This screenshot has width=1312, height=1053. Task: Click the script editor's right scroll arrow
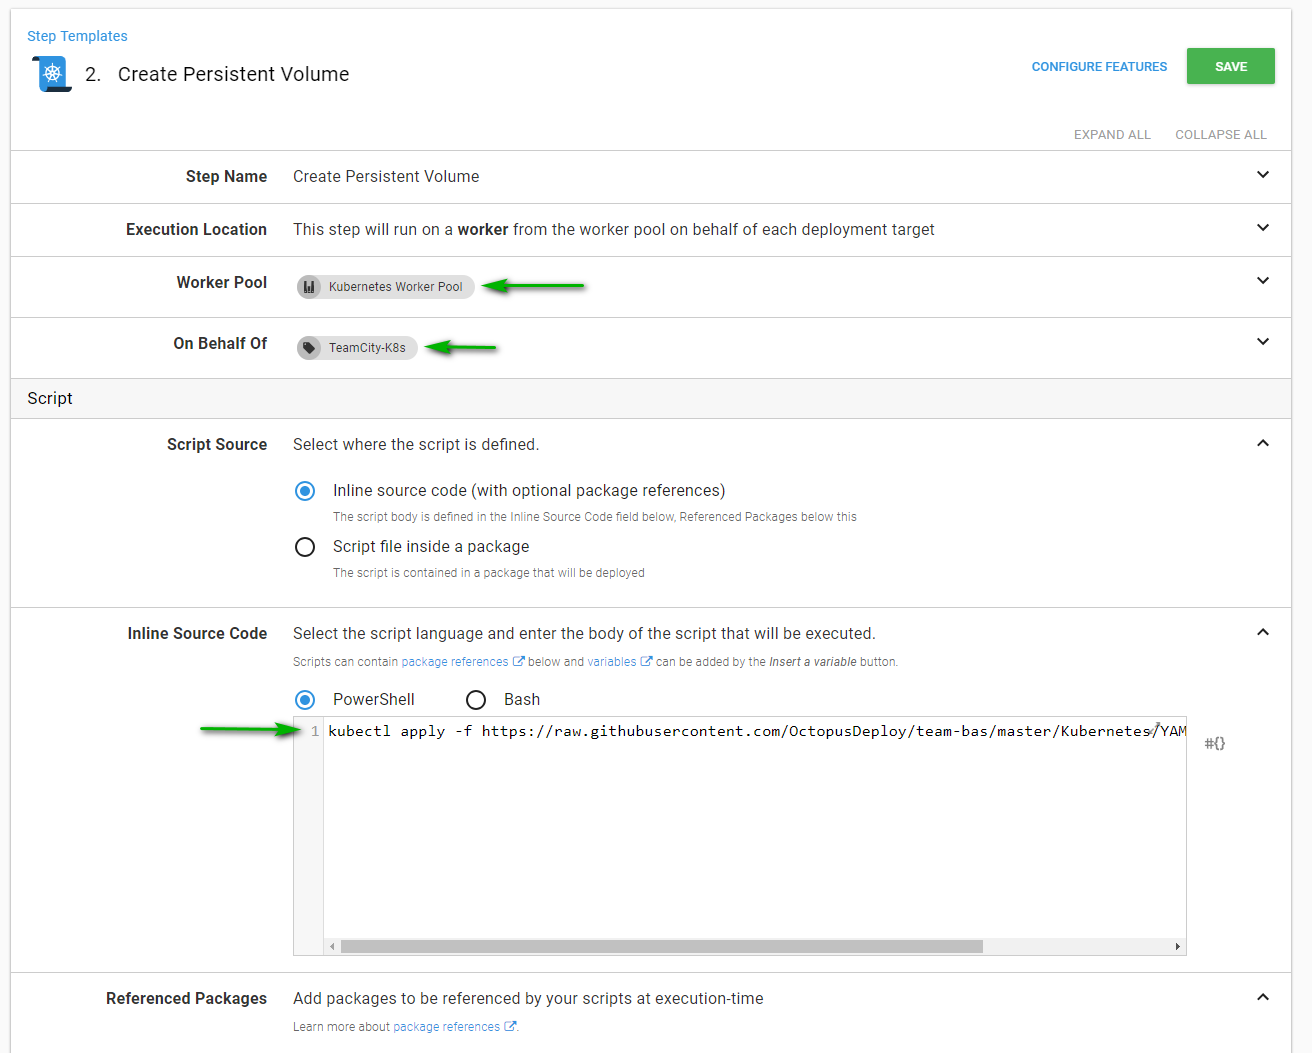(x=1177, y=946)
